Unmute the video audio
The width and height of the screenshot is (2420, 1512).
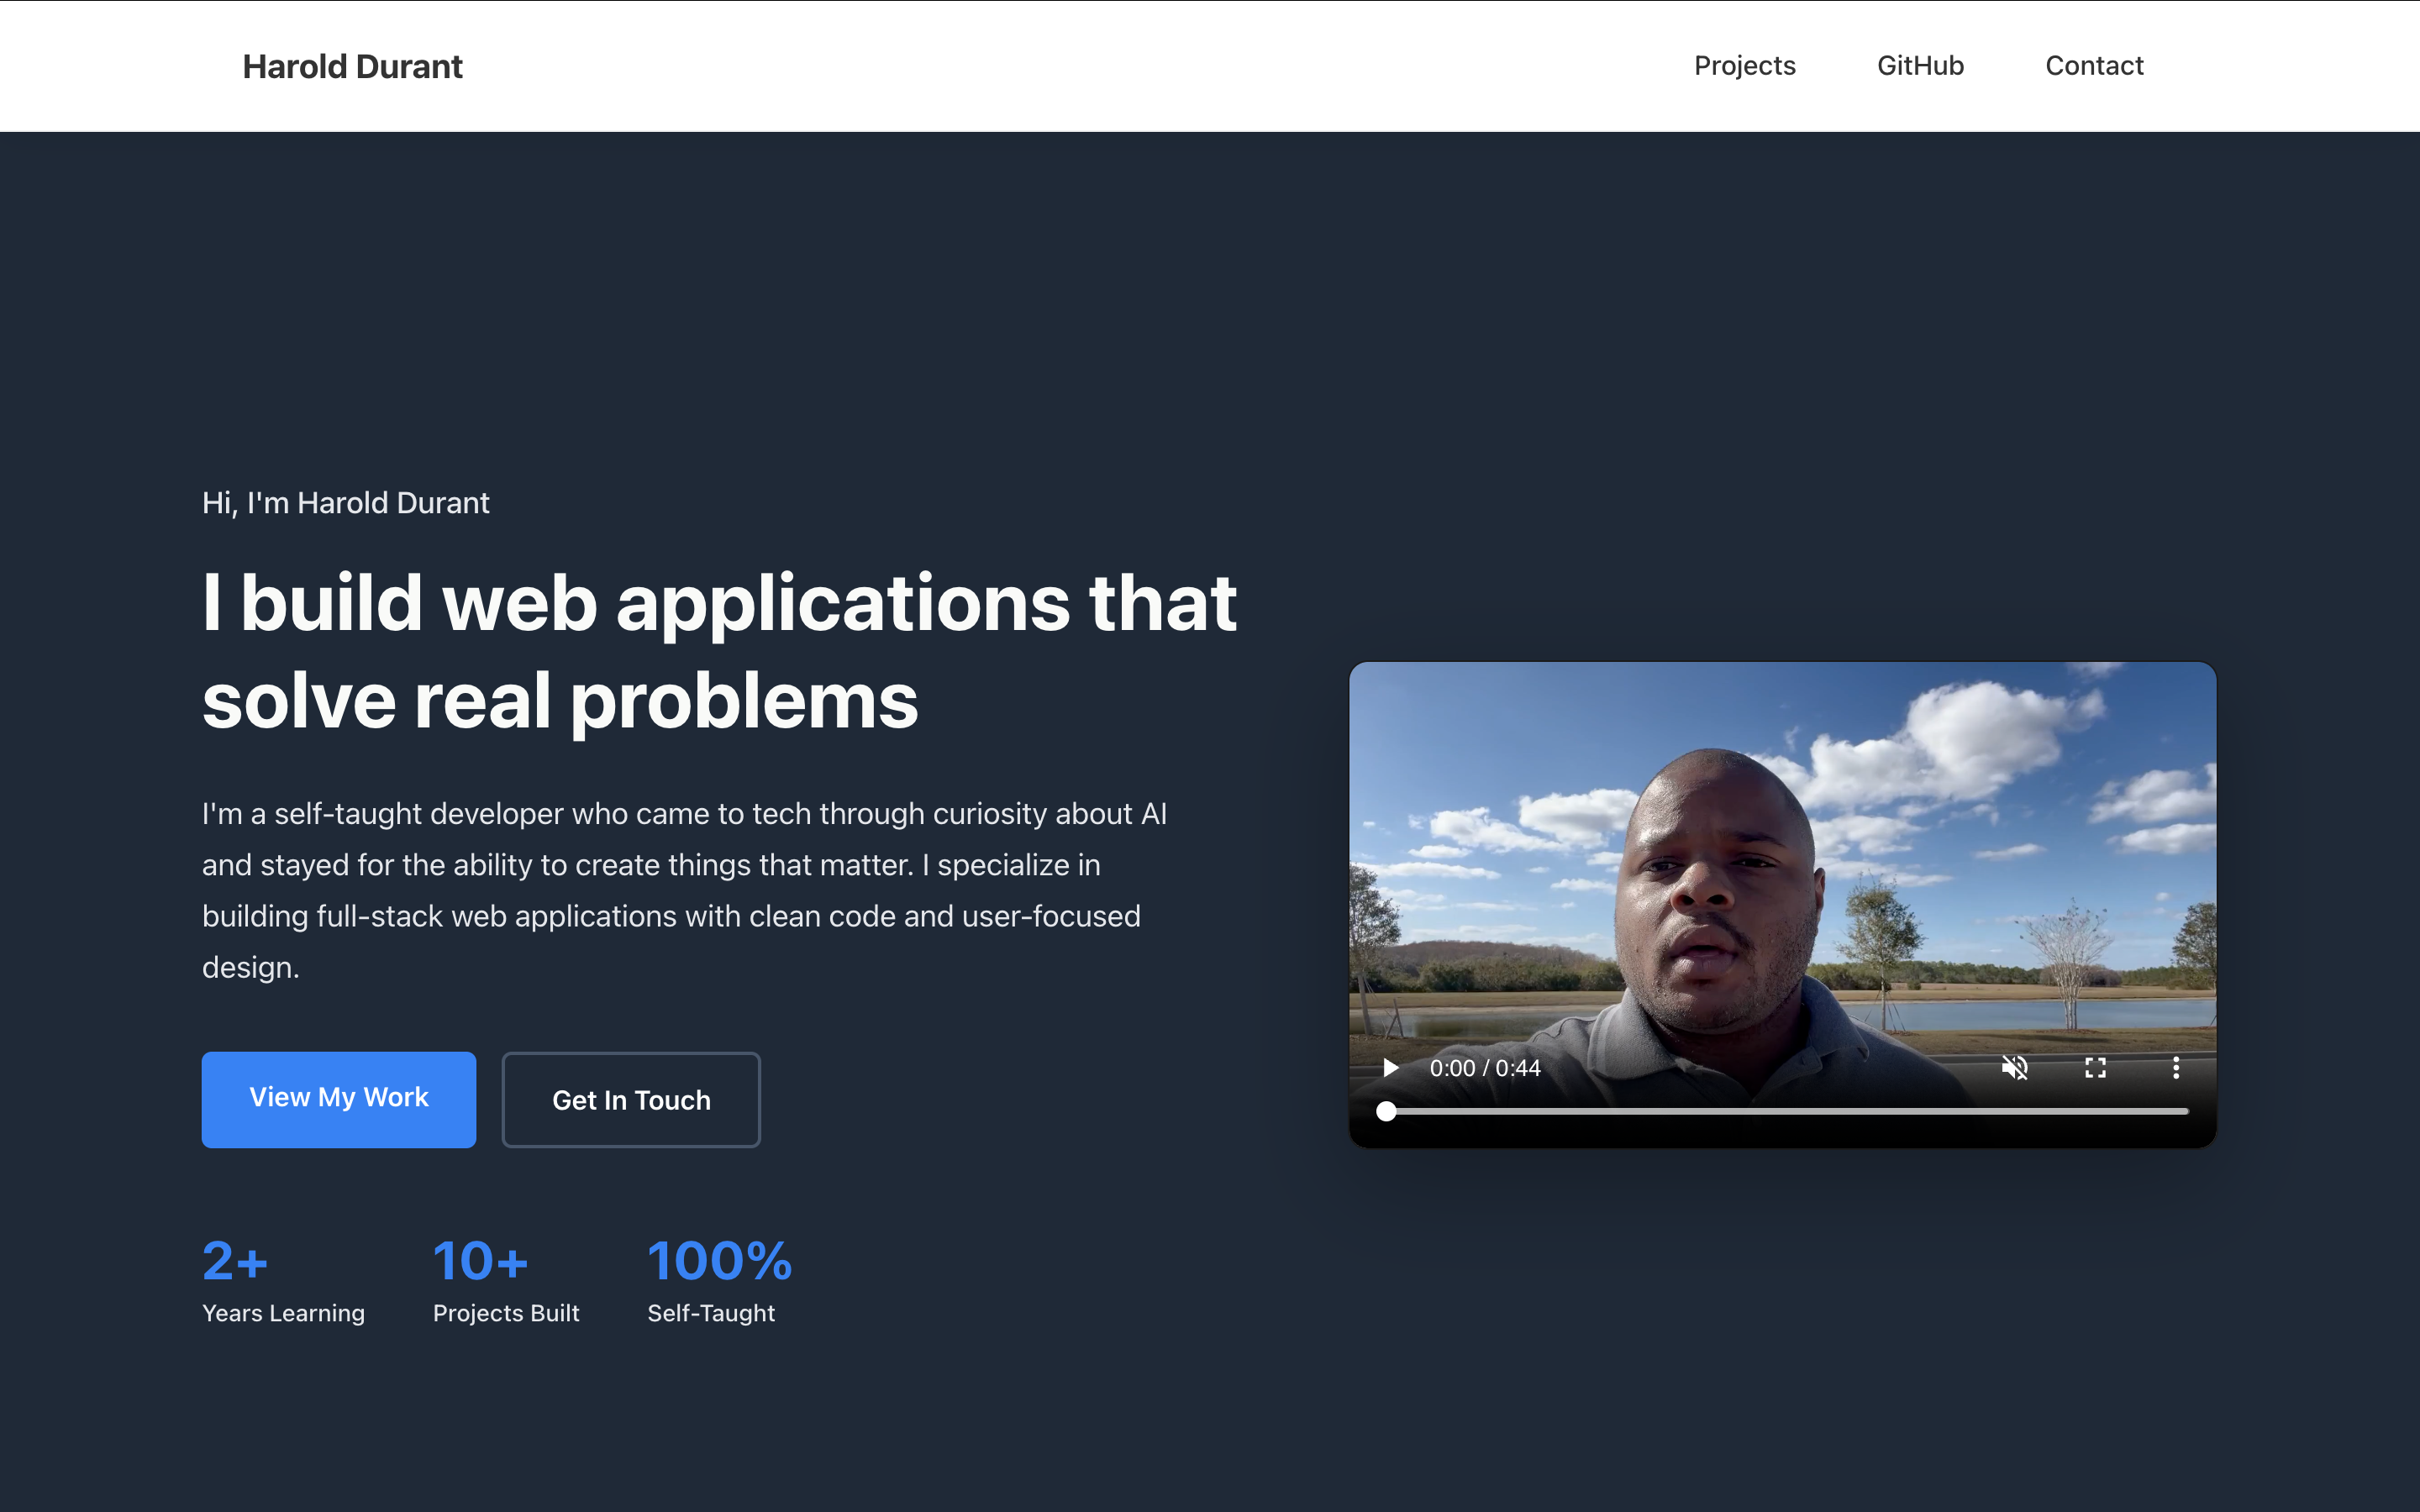tap(2014, 1068)
